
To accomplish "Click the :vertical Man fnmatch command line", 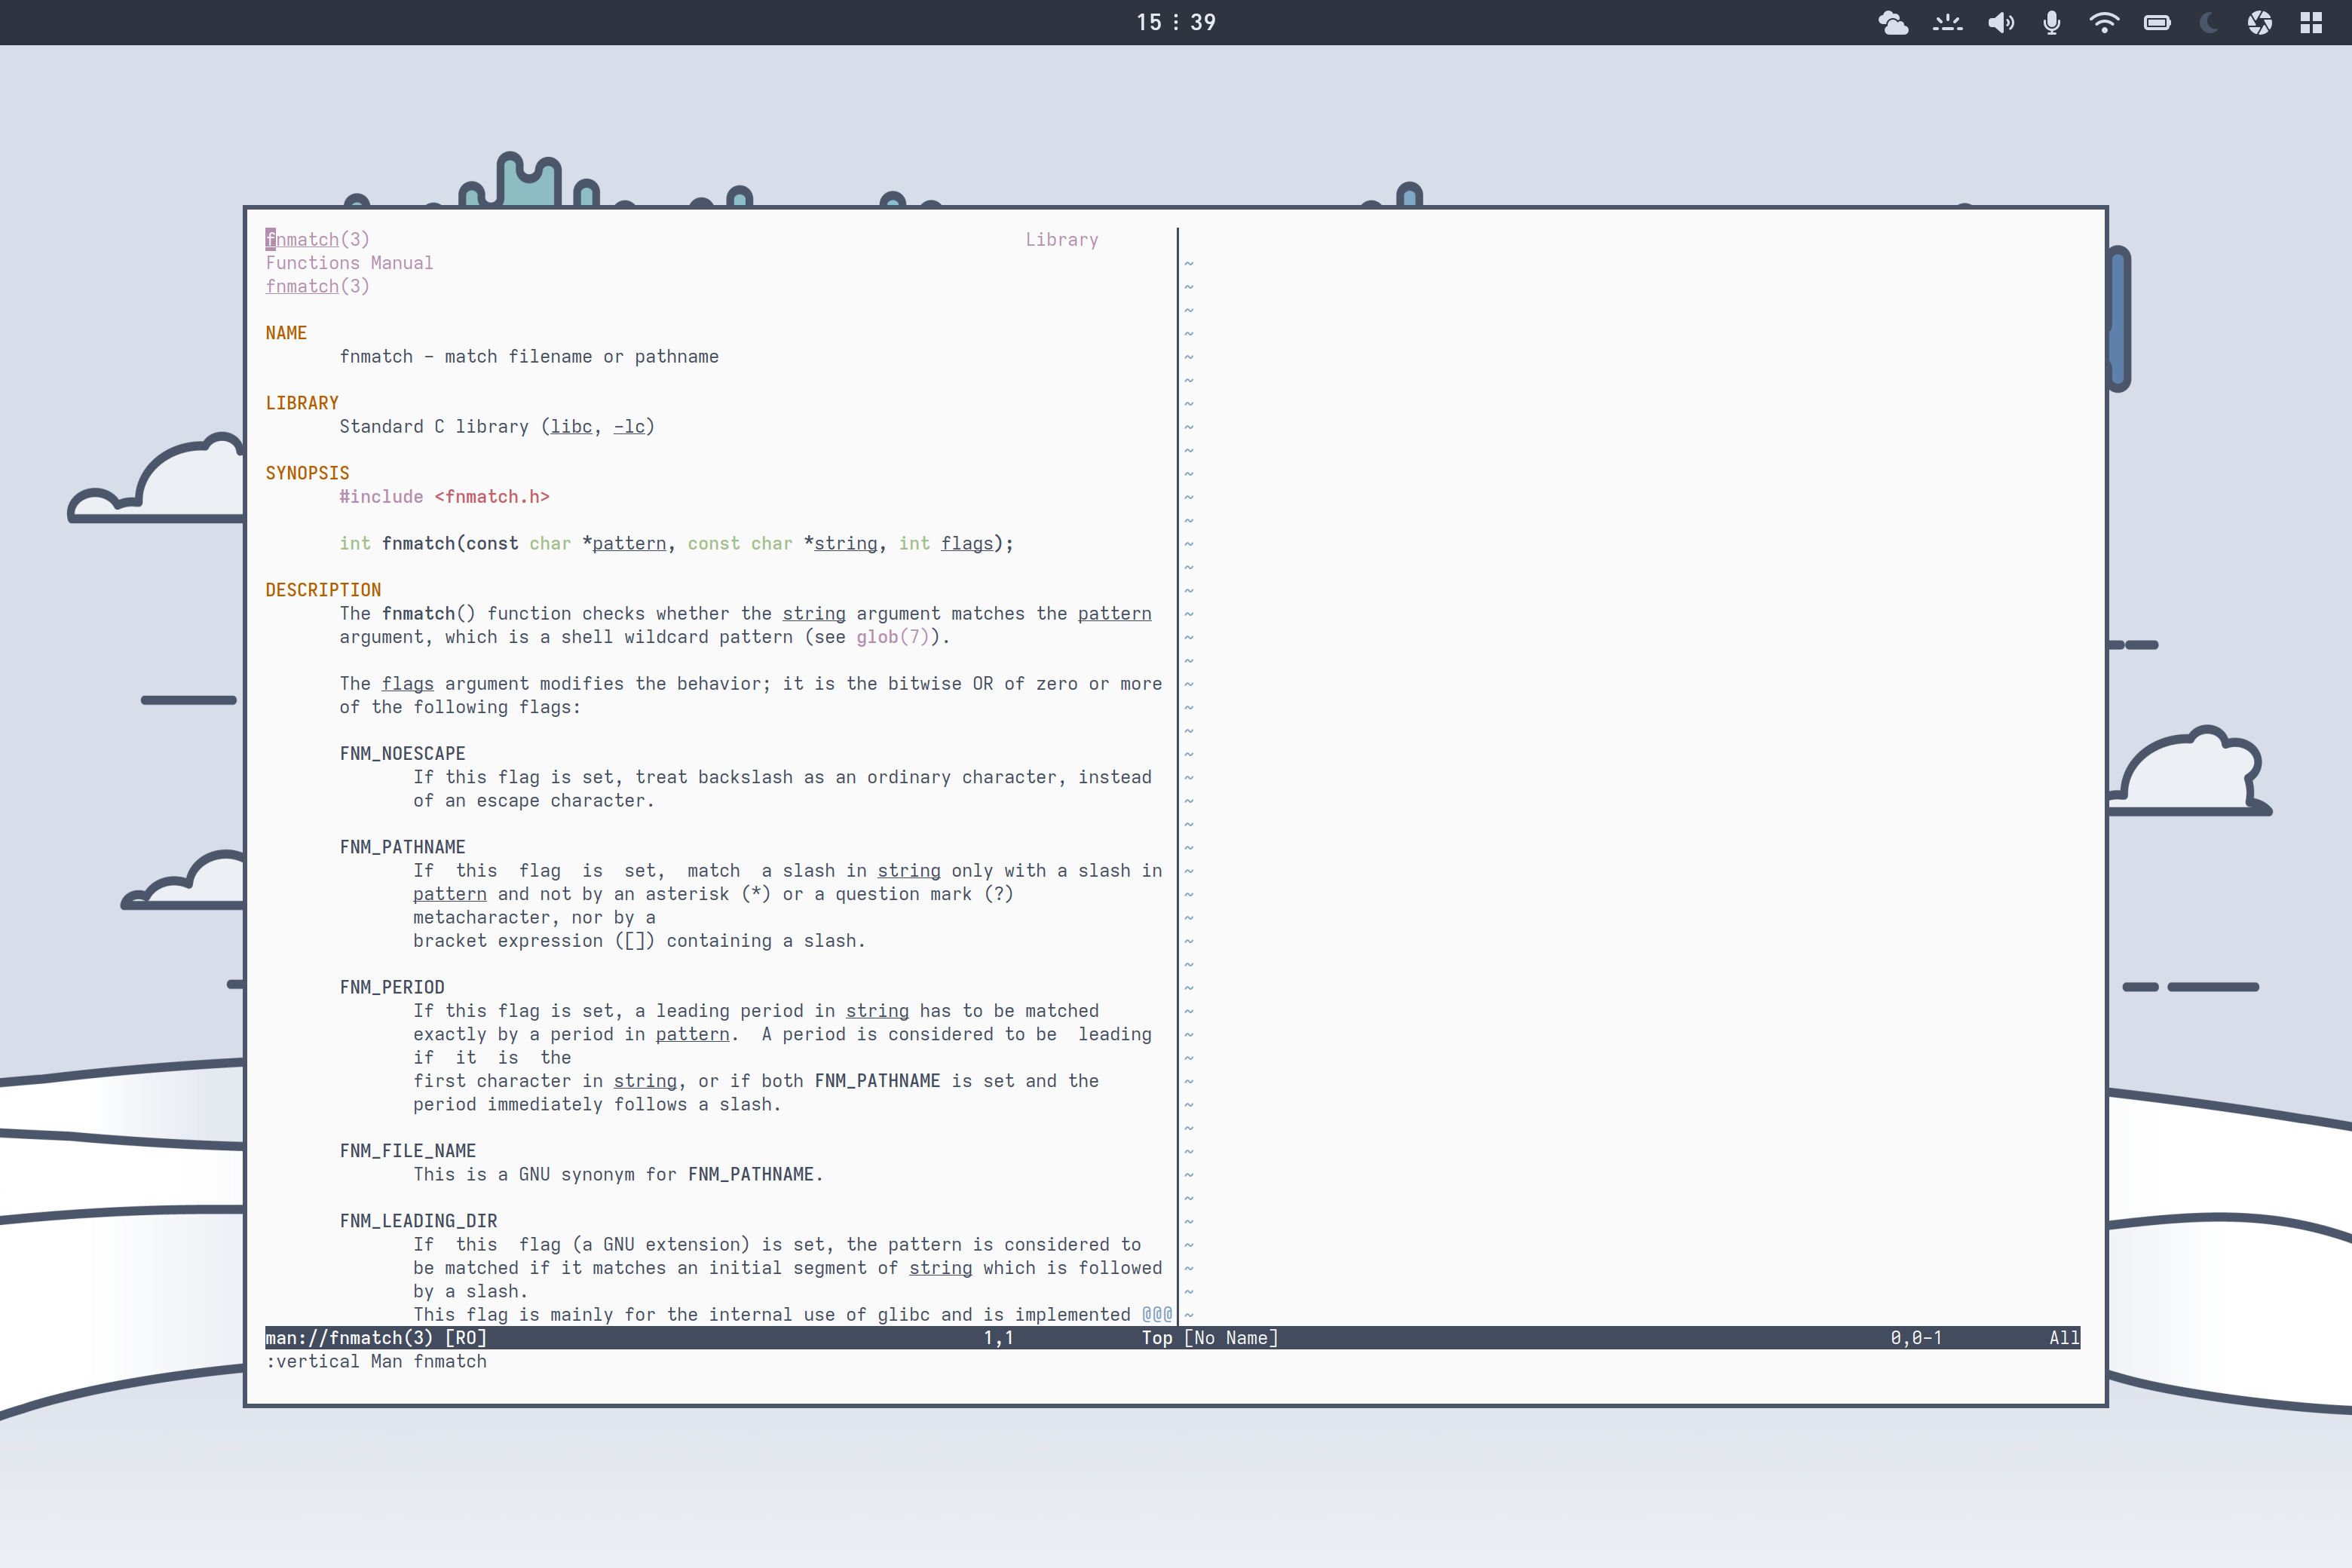I will point(376,1361).
